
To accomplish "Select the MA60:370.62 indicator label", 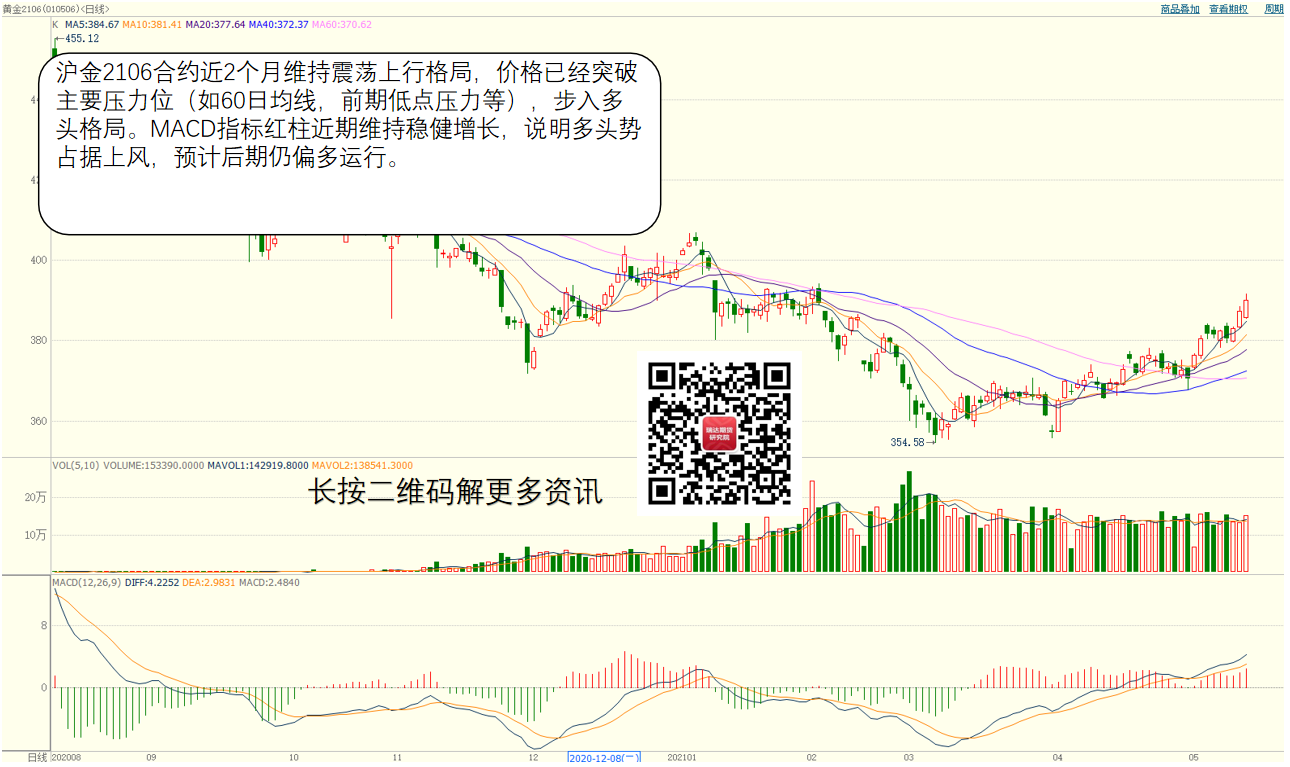I will [341, 24].
